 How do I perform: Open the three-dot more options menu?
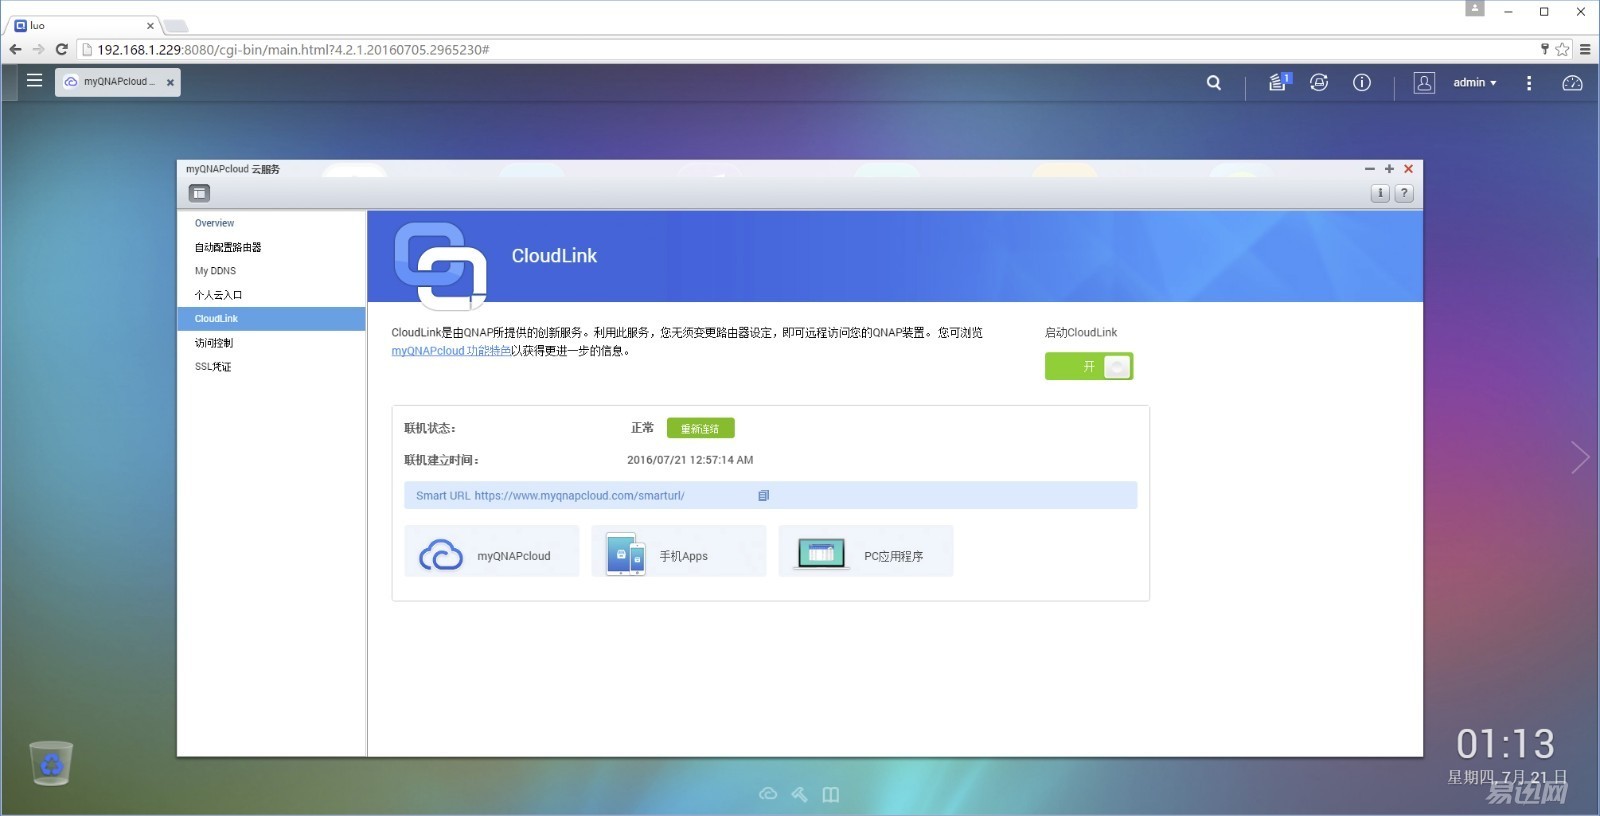coord(1528,83)
